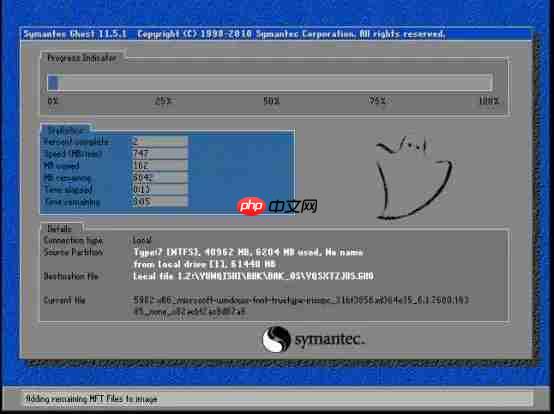Click the Symantec Ghost 11.5.1 title bar
554x414 pixels.
pyautogui.click(x=276, y=34)
